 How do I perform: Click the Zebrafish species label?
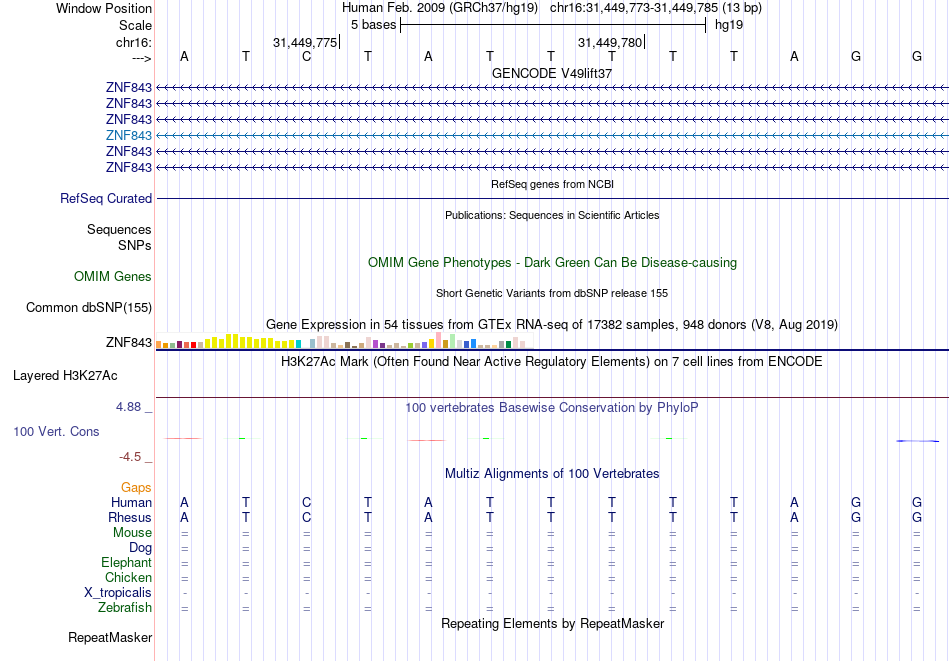tap(125, 608)
